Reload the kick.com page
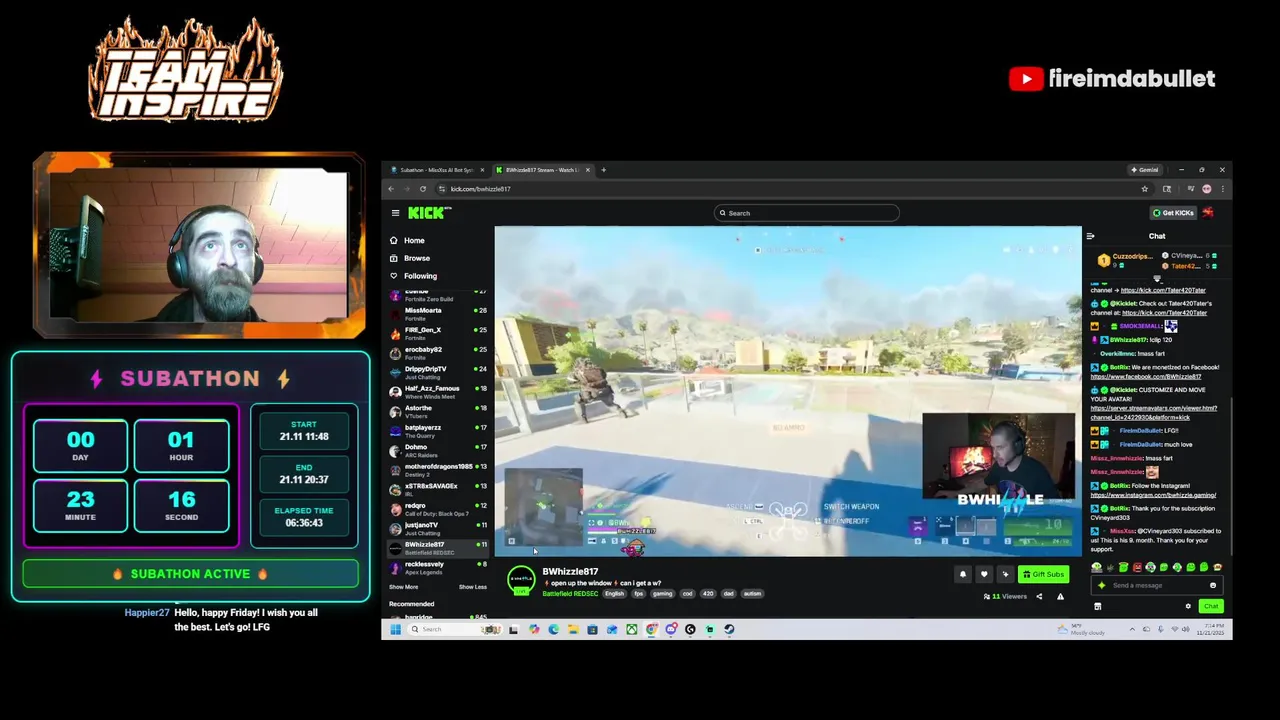1280x720 pixels. pyautogui.click(x=422, y=189)
